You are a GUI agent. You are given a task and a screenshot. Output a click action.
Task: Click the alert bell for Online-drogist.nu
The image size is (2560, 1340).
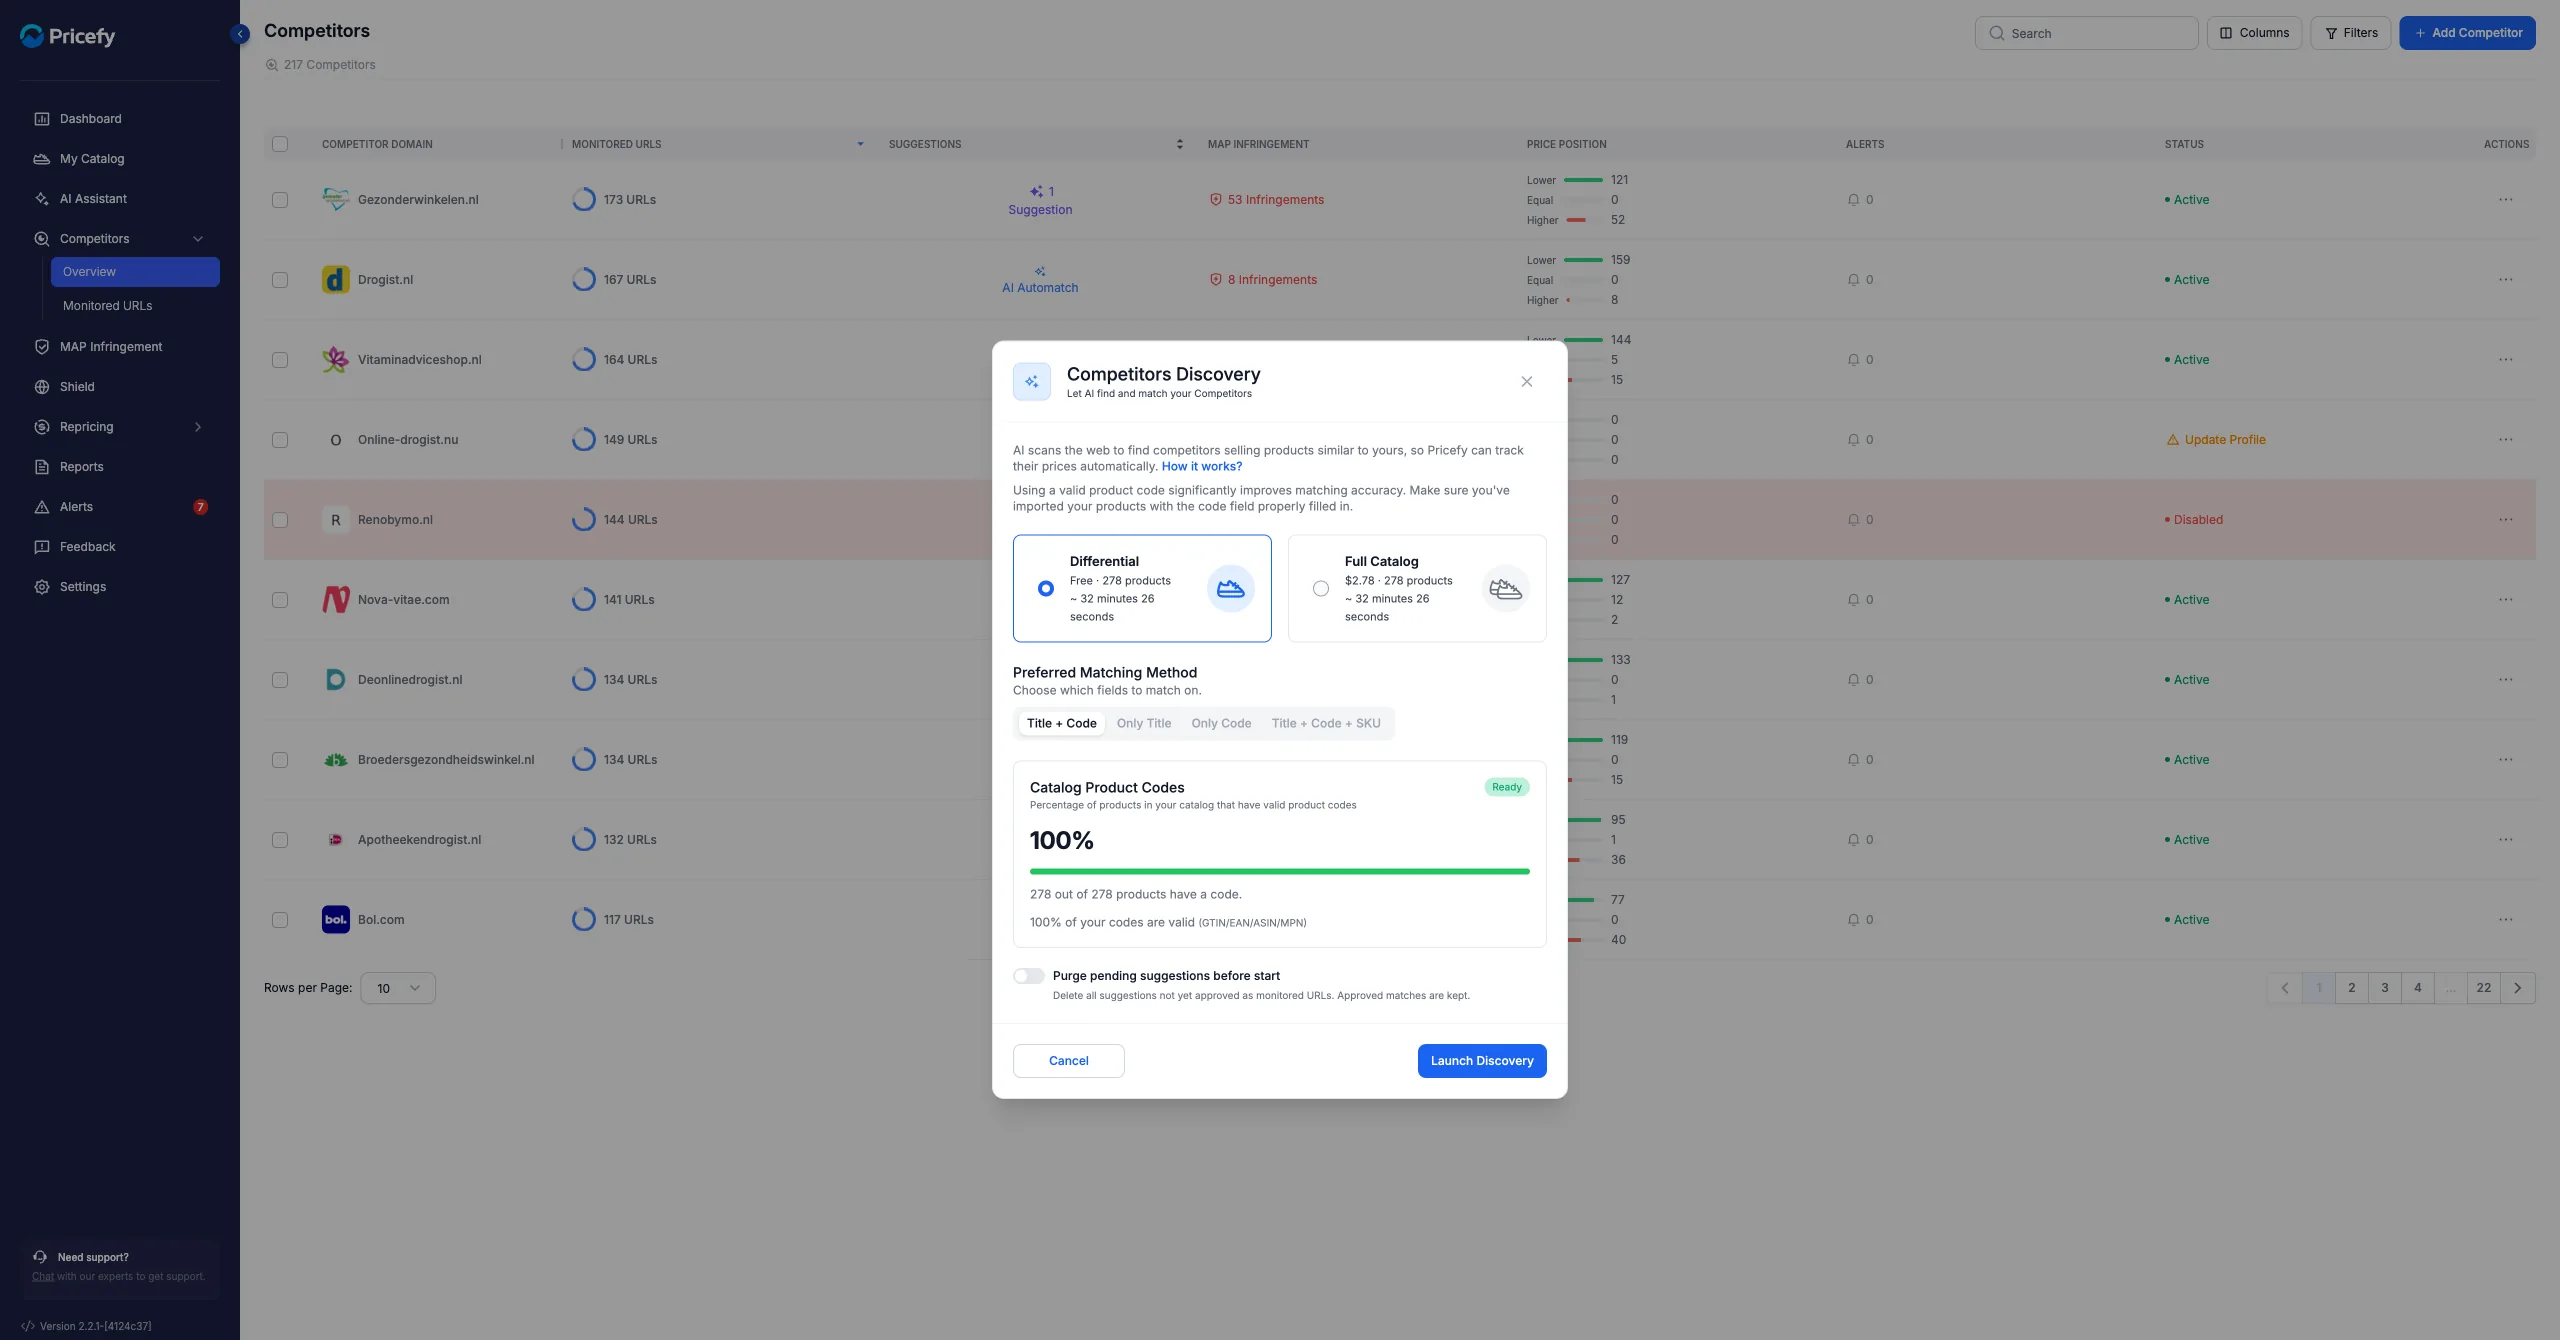coord(1853,440)
